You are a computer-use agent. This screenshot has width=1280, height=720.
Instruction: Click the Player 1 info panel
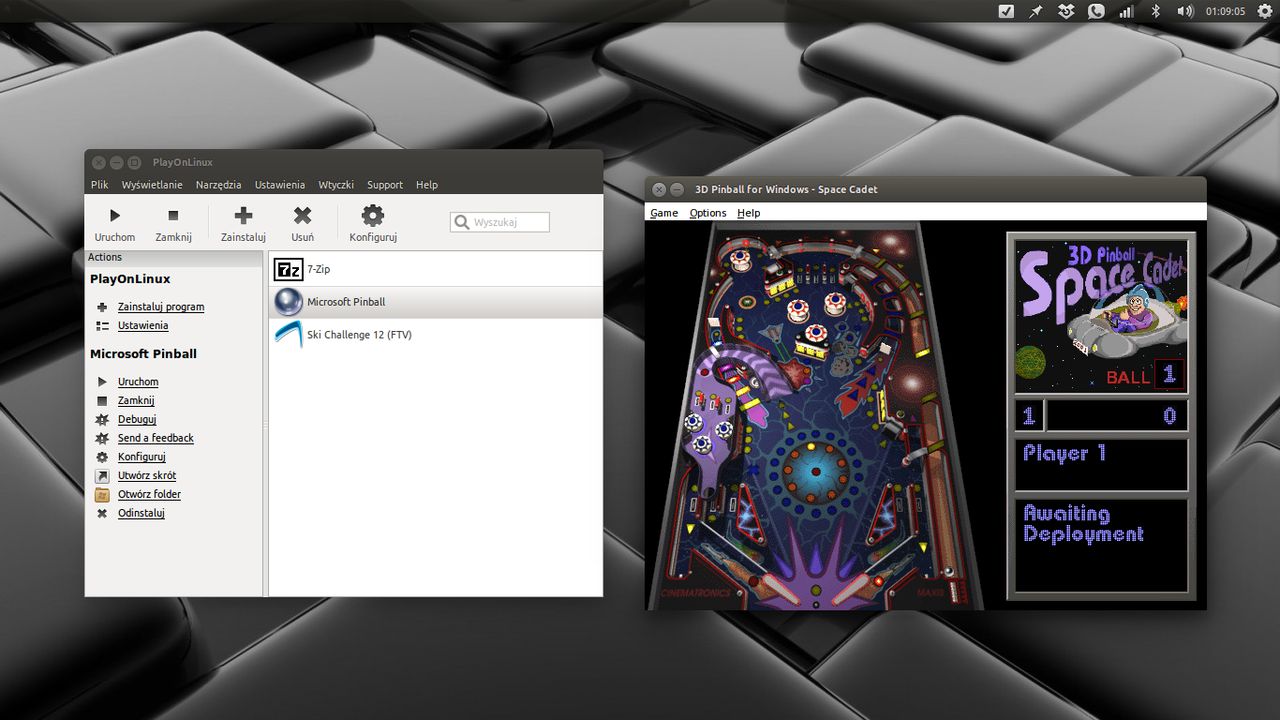tap(1102, 465)
